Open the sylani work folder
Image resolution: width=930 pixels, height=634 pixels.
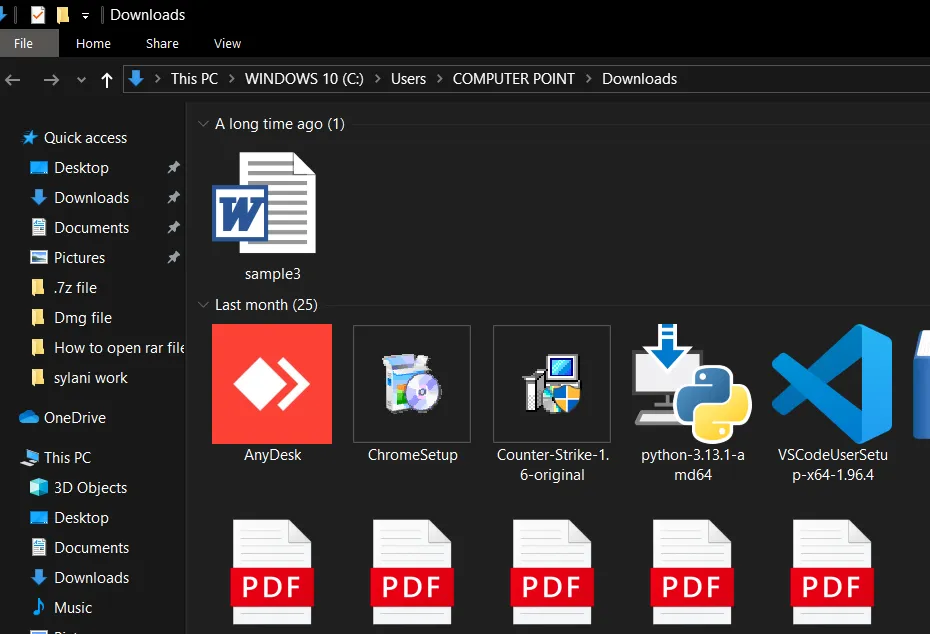coord(90,378)
